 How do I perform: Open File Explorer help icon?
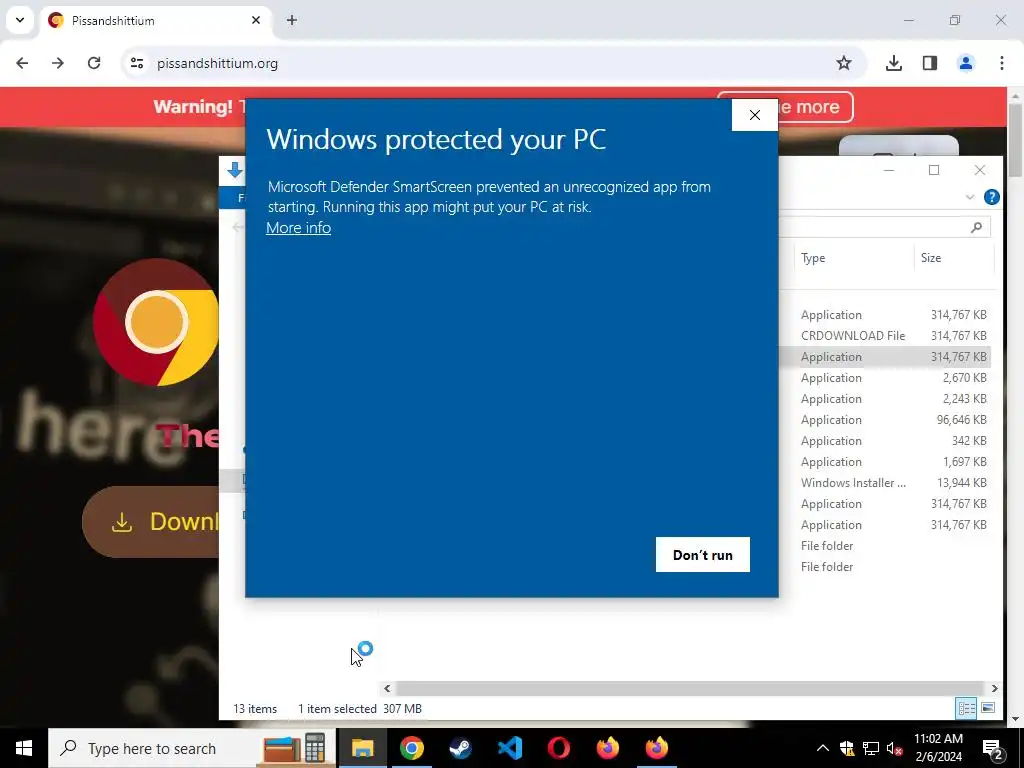point(991,197)
